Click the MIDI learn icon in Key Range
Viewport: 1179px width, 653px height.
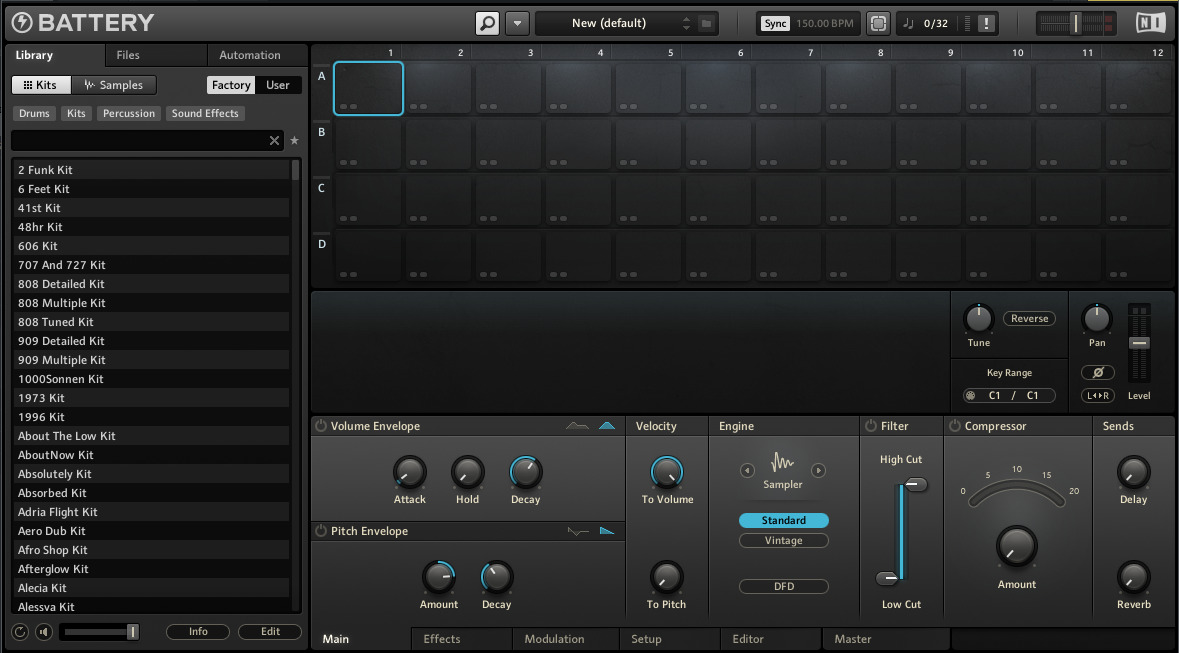[971, 396]
